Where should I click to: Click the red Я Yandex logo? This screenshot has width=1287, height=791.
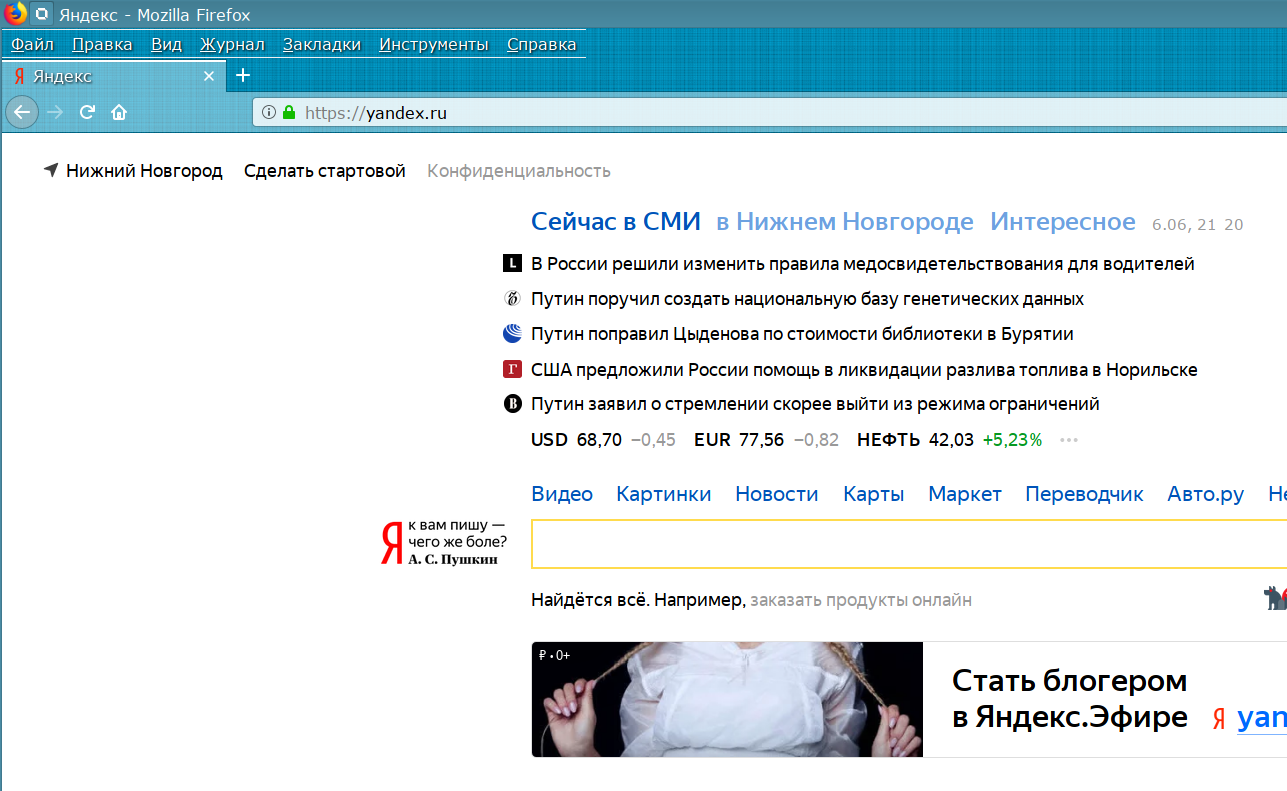[x=391, y=543]
